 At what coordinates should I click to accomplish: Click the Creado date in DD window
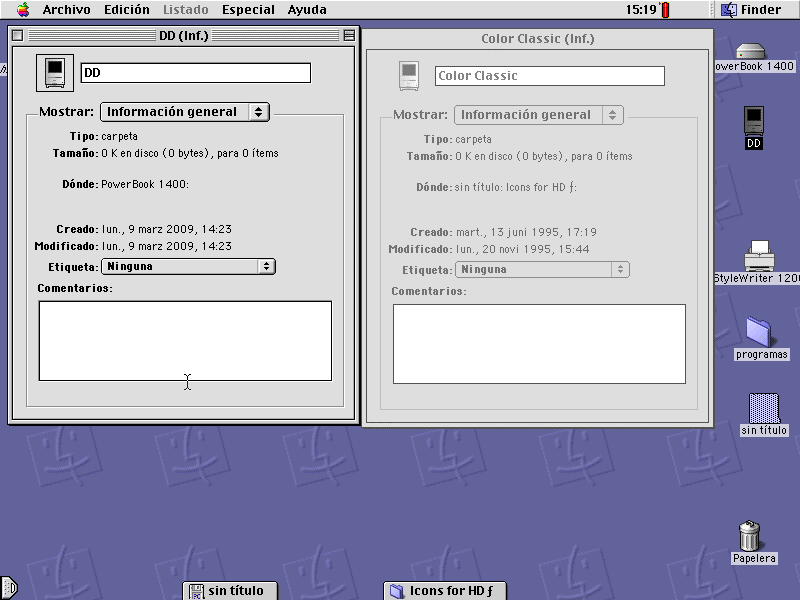167,229
